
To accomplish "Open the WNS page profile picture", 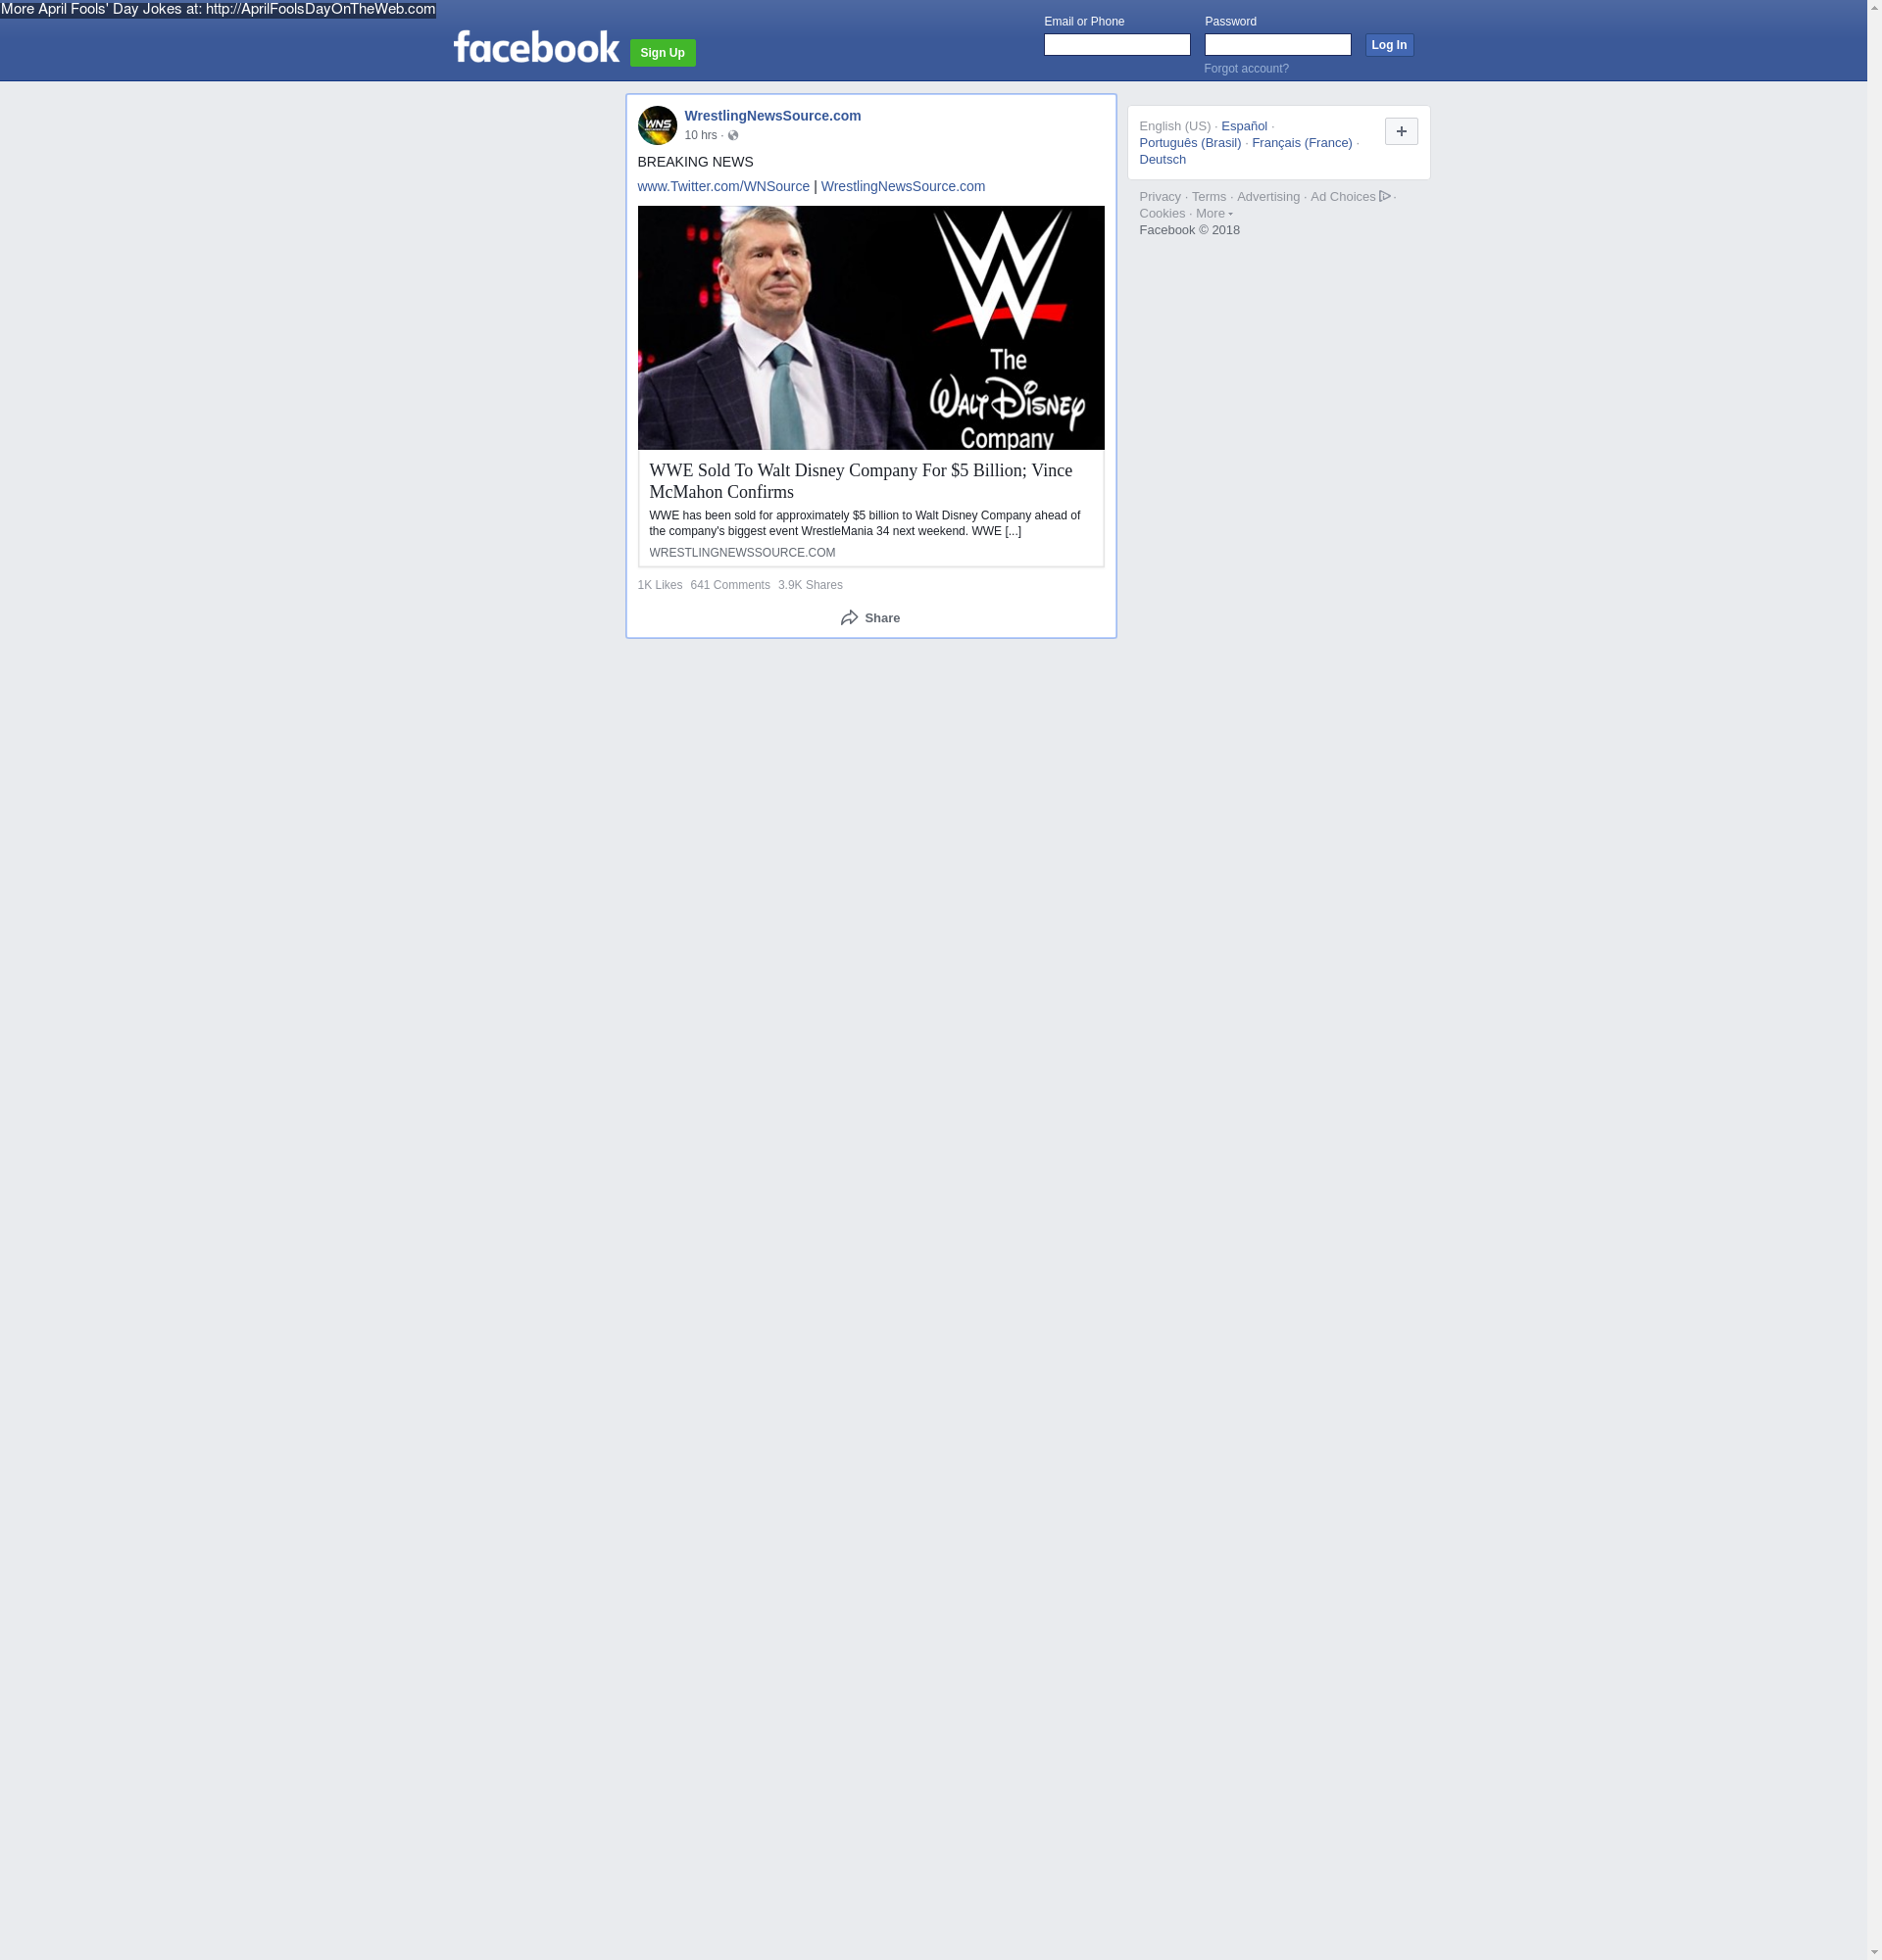I will [657, 125].
